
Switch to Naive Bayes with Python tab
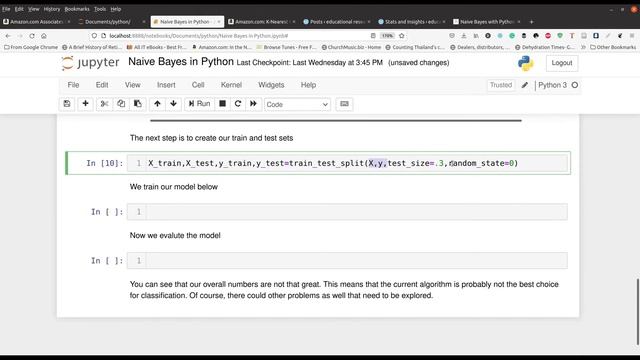(x=487, y=22)
